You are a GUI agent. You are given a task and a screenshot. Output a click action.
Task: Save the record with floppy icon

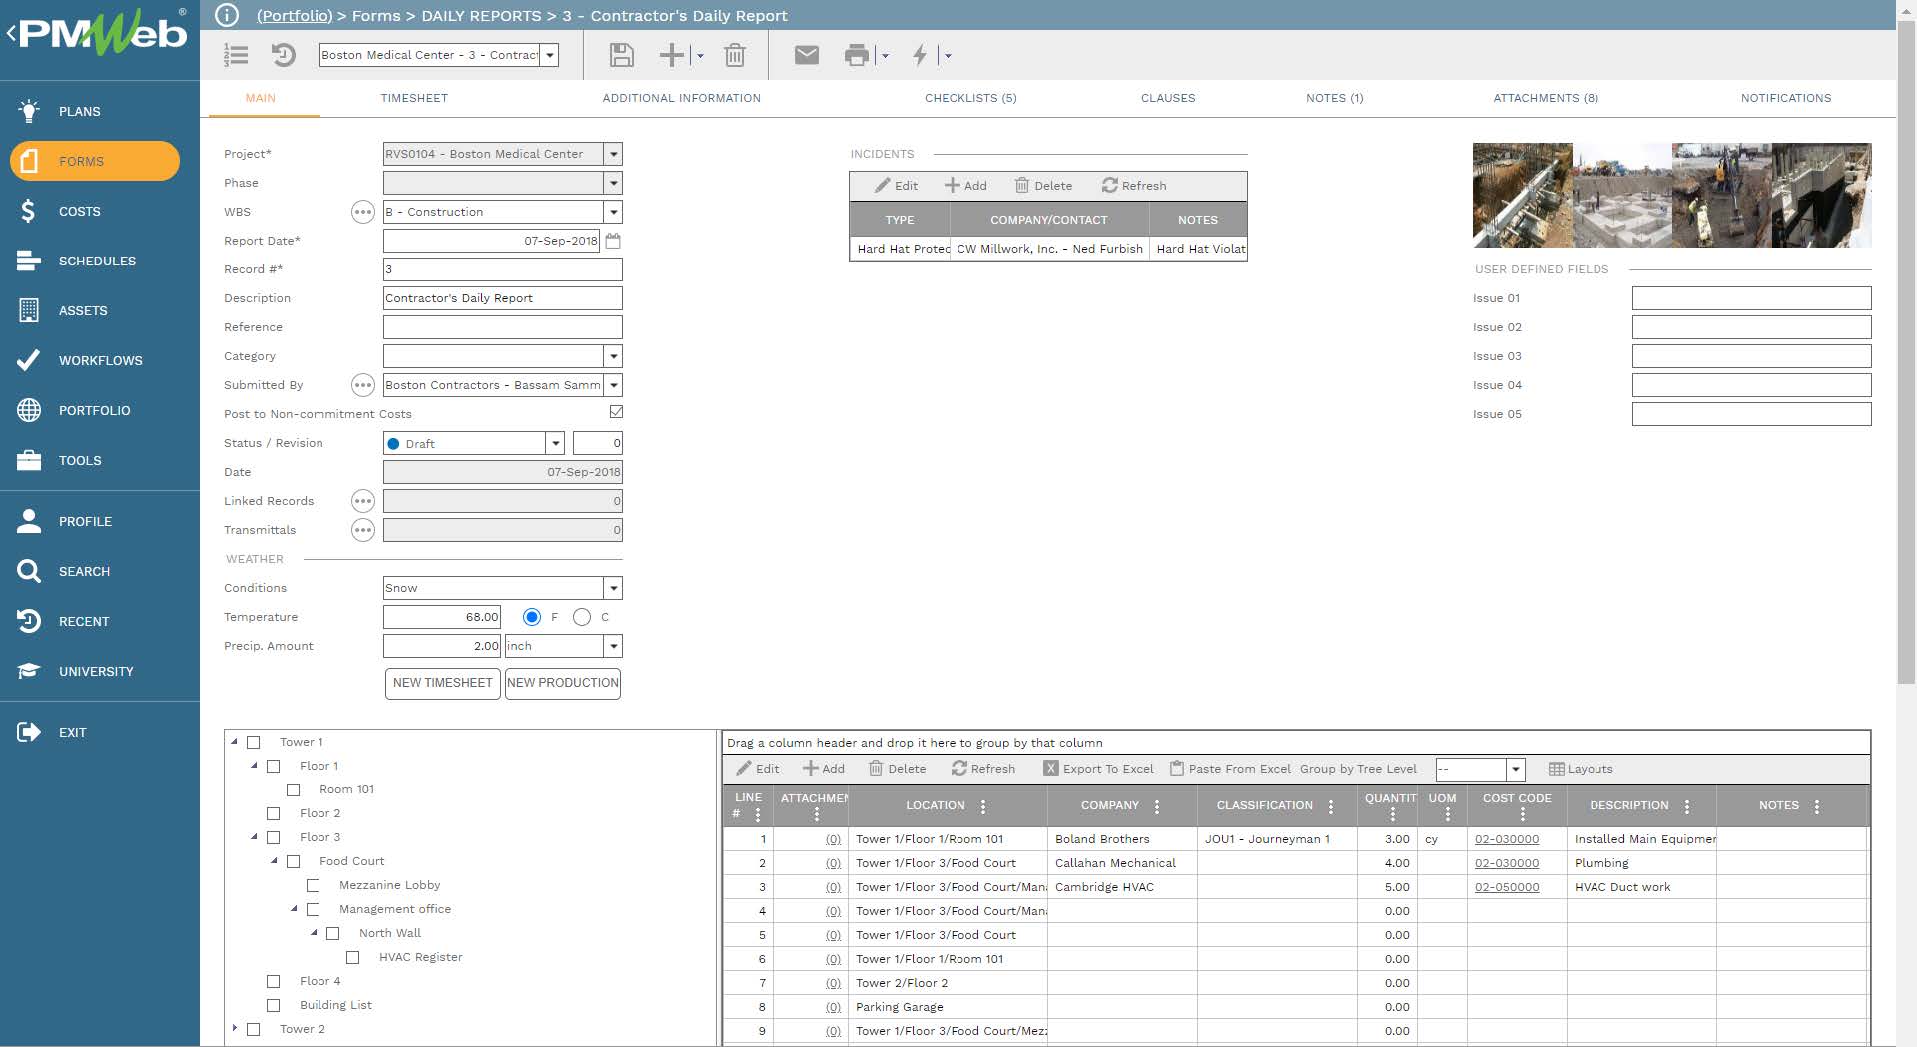tap(621, 55)
